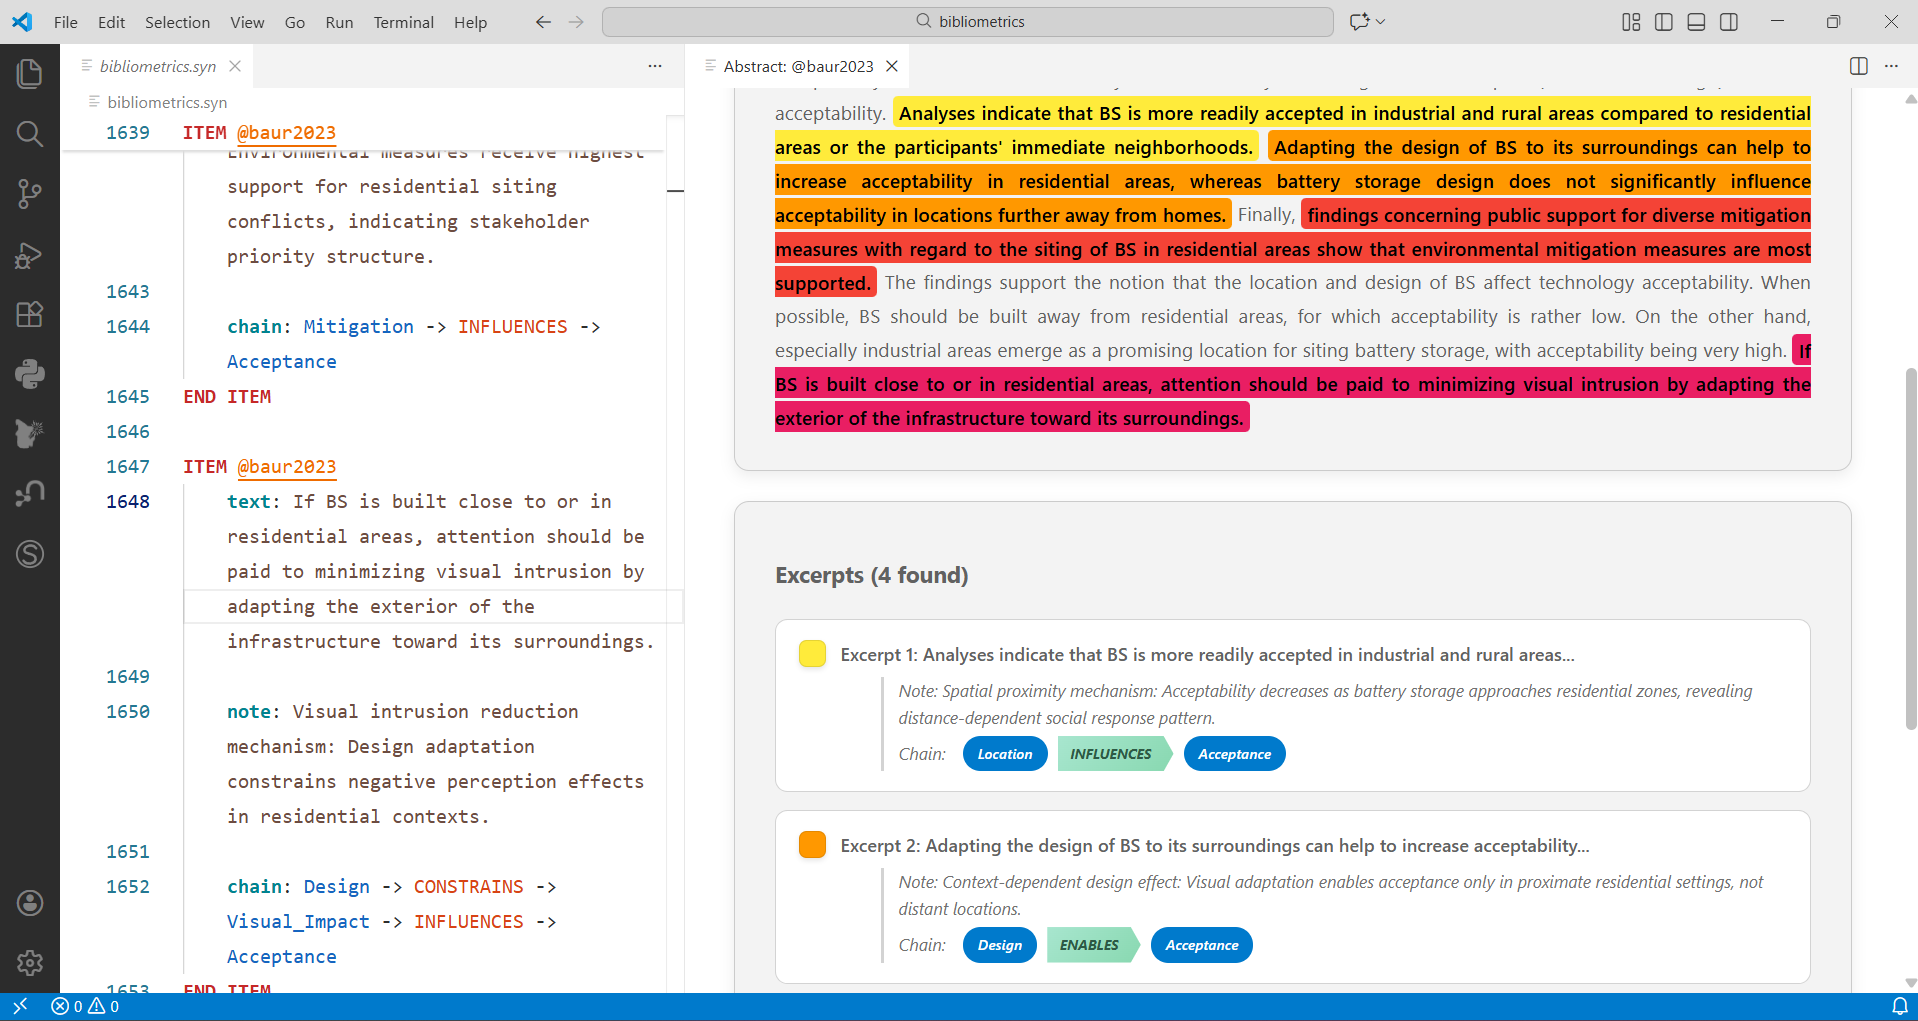Toggle the primary side bar layout
Viewport: 1918px width, 1021px height.
pos(1664,22)
